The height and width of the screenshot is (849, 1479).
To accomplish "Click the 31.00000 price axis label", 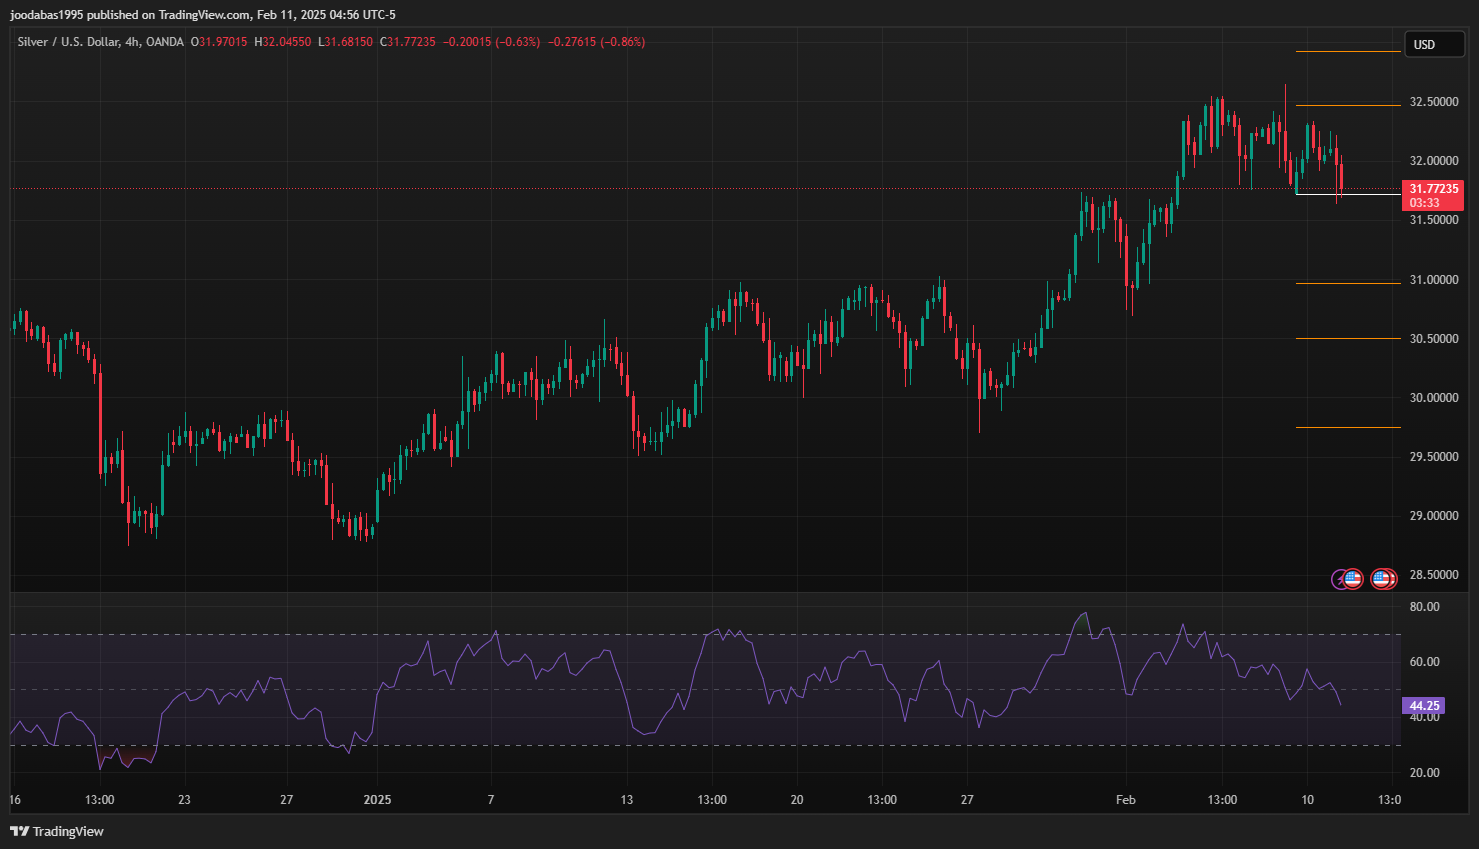I will tap(1434, 280).
